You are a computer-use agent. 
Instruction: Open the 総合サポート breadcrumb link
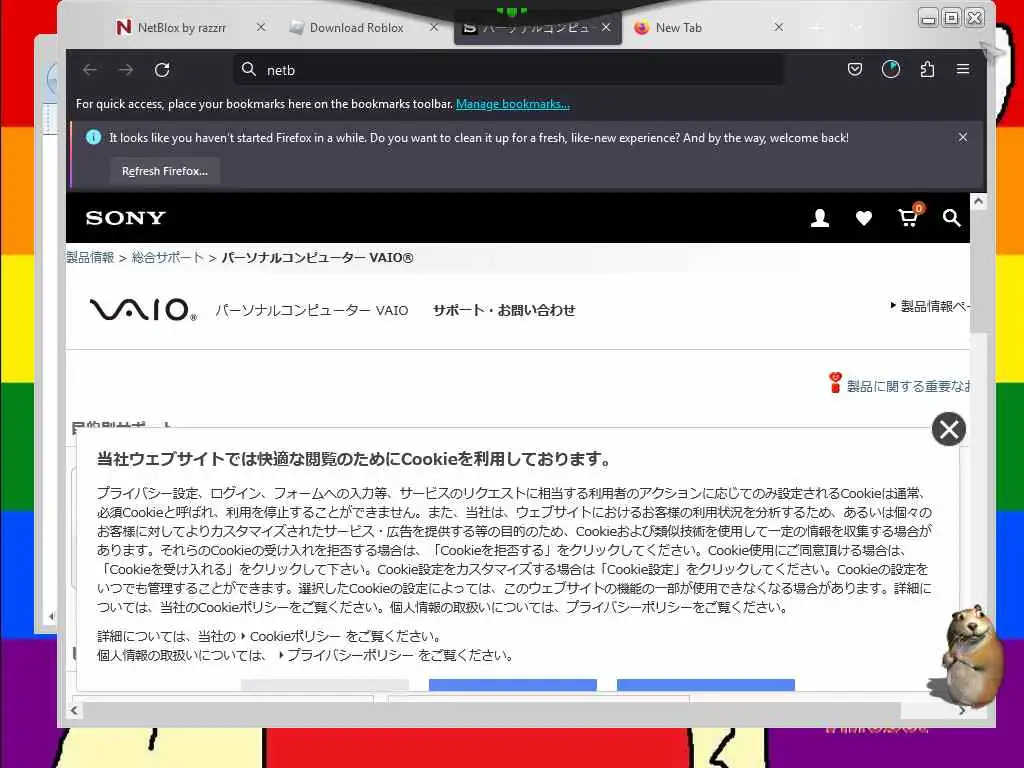[x=168, y=257]
